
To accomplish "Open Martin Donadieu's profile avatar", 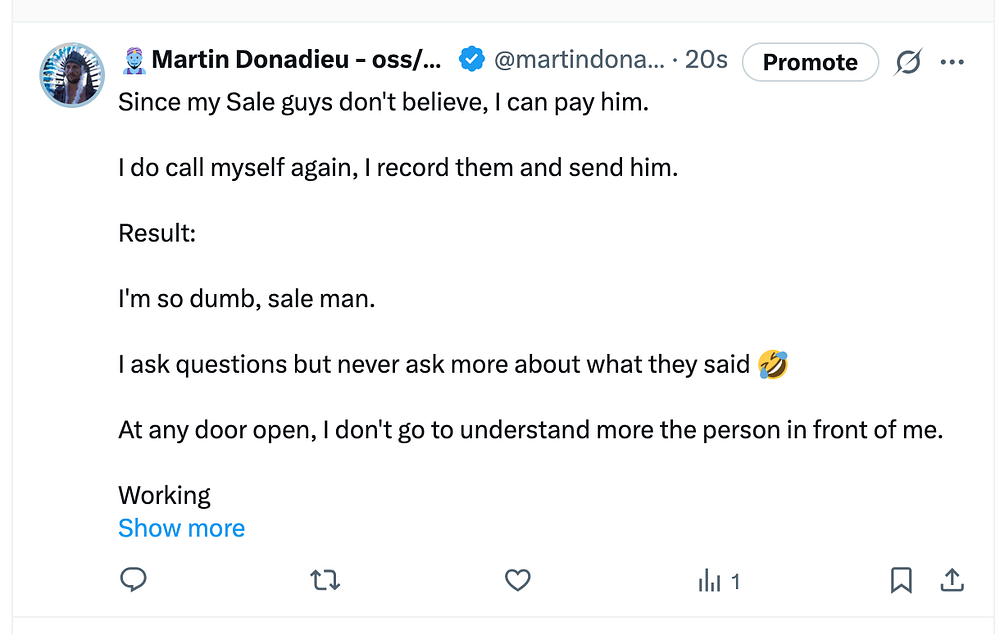I will (72, 75).
